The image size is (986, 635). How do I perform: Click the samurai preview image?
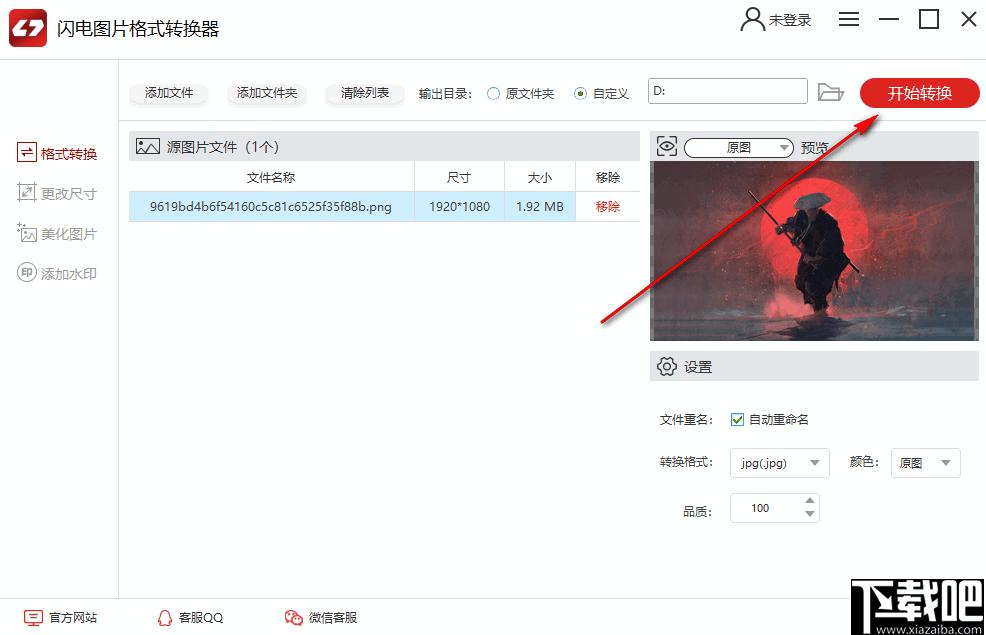[x=814, y=251]
